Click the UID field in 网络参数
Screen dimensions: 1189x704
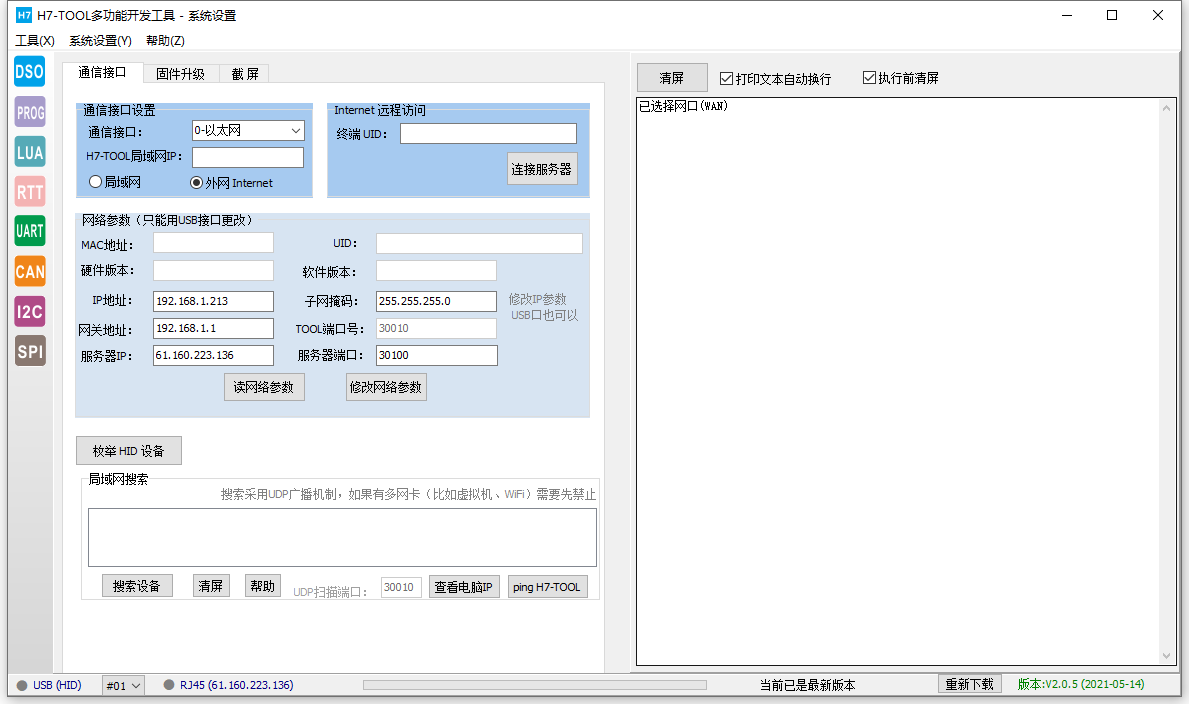pos(479,243)
